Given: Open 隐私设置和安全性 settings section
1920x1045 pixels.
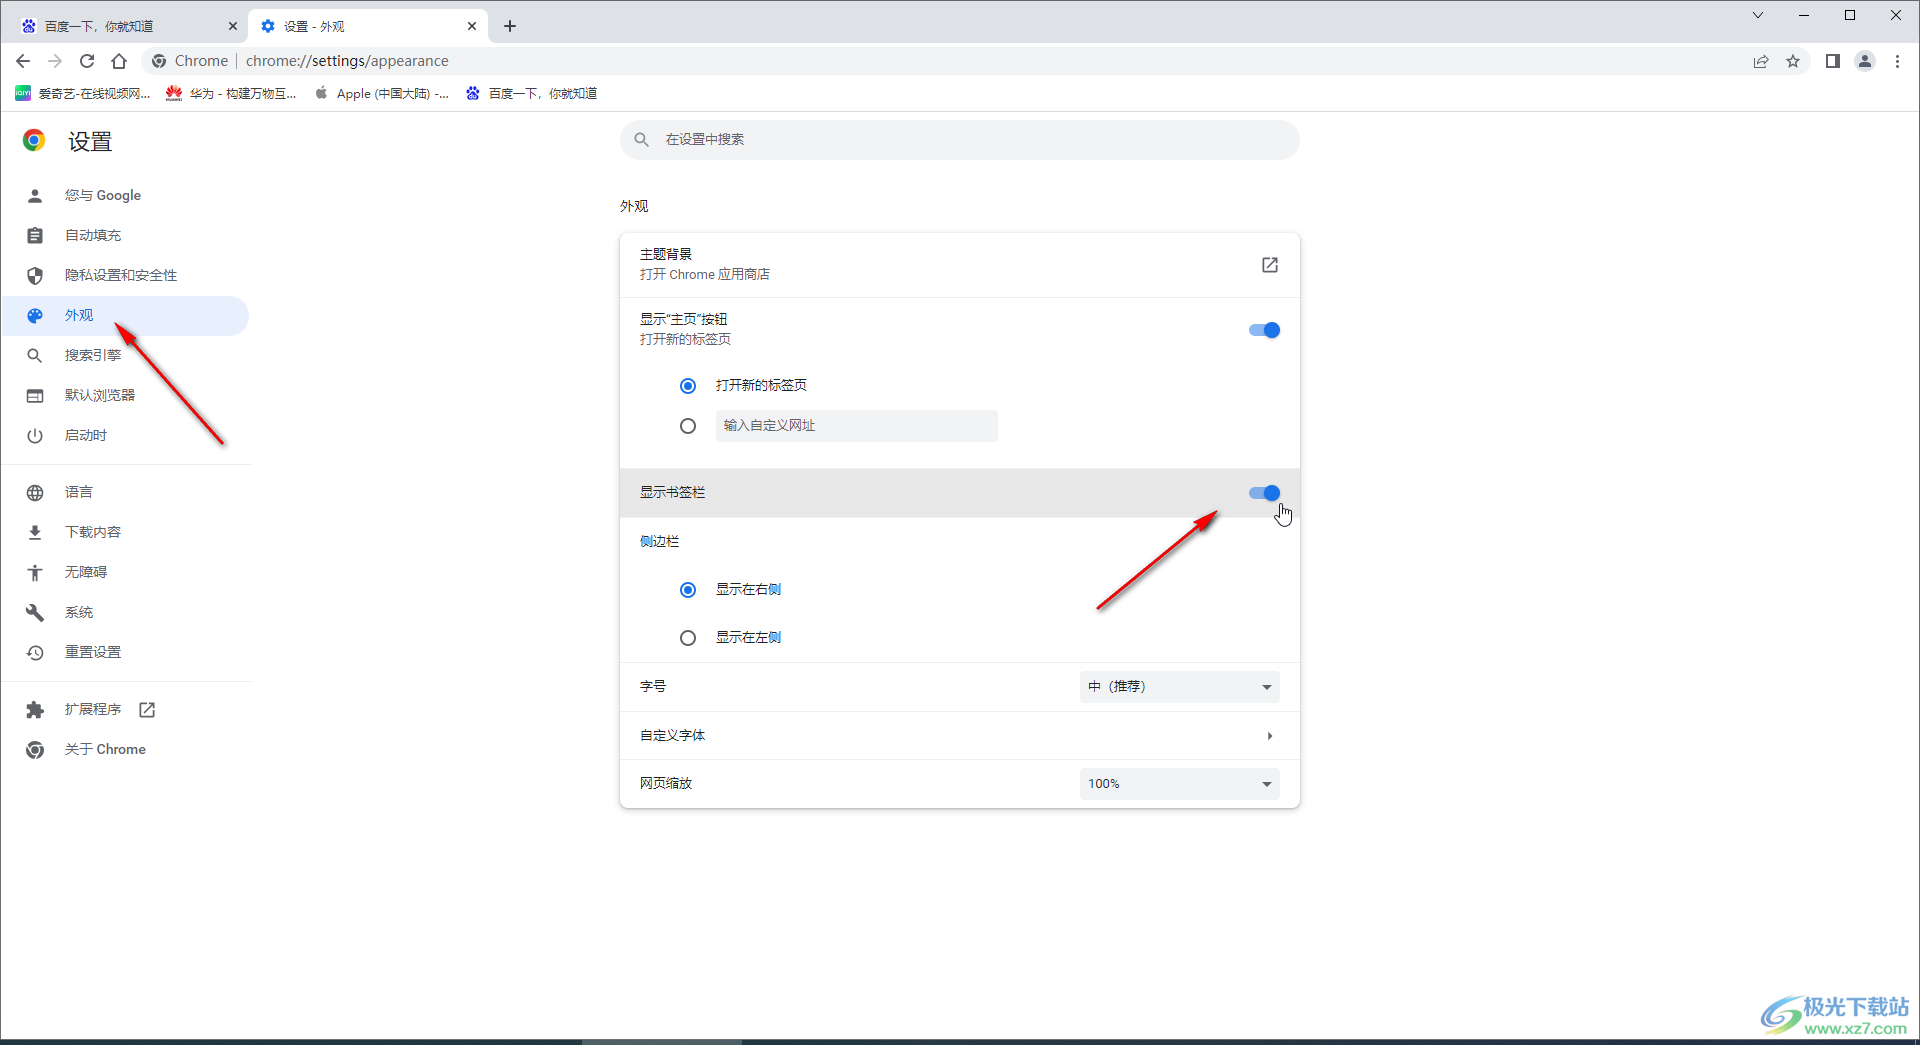Looking at the screenshot, I should [125, 275].
